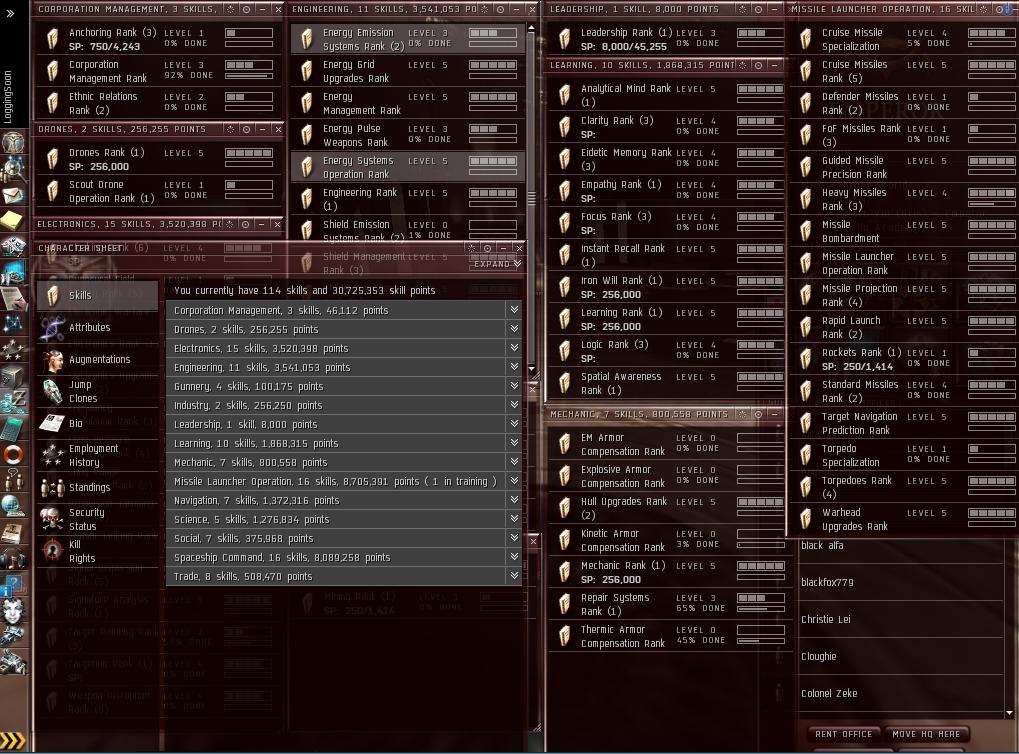The width and height of the screenshot is (1019, 754).
Task: Click the red lifebuoy icon
Action: click(x=13, y=454)
